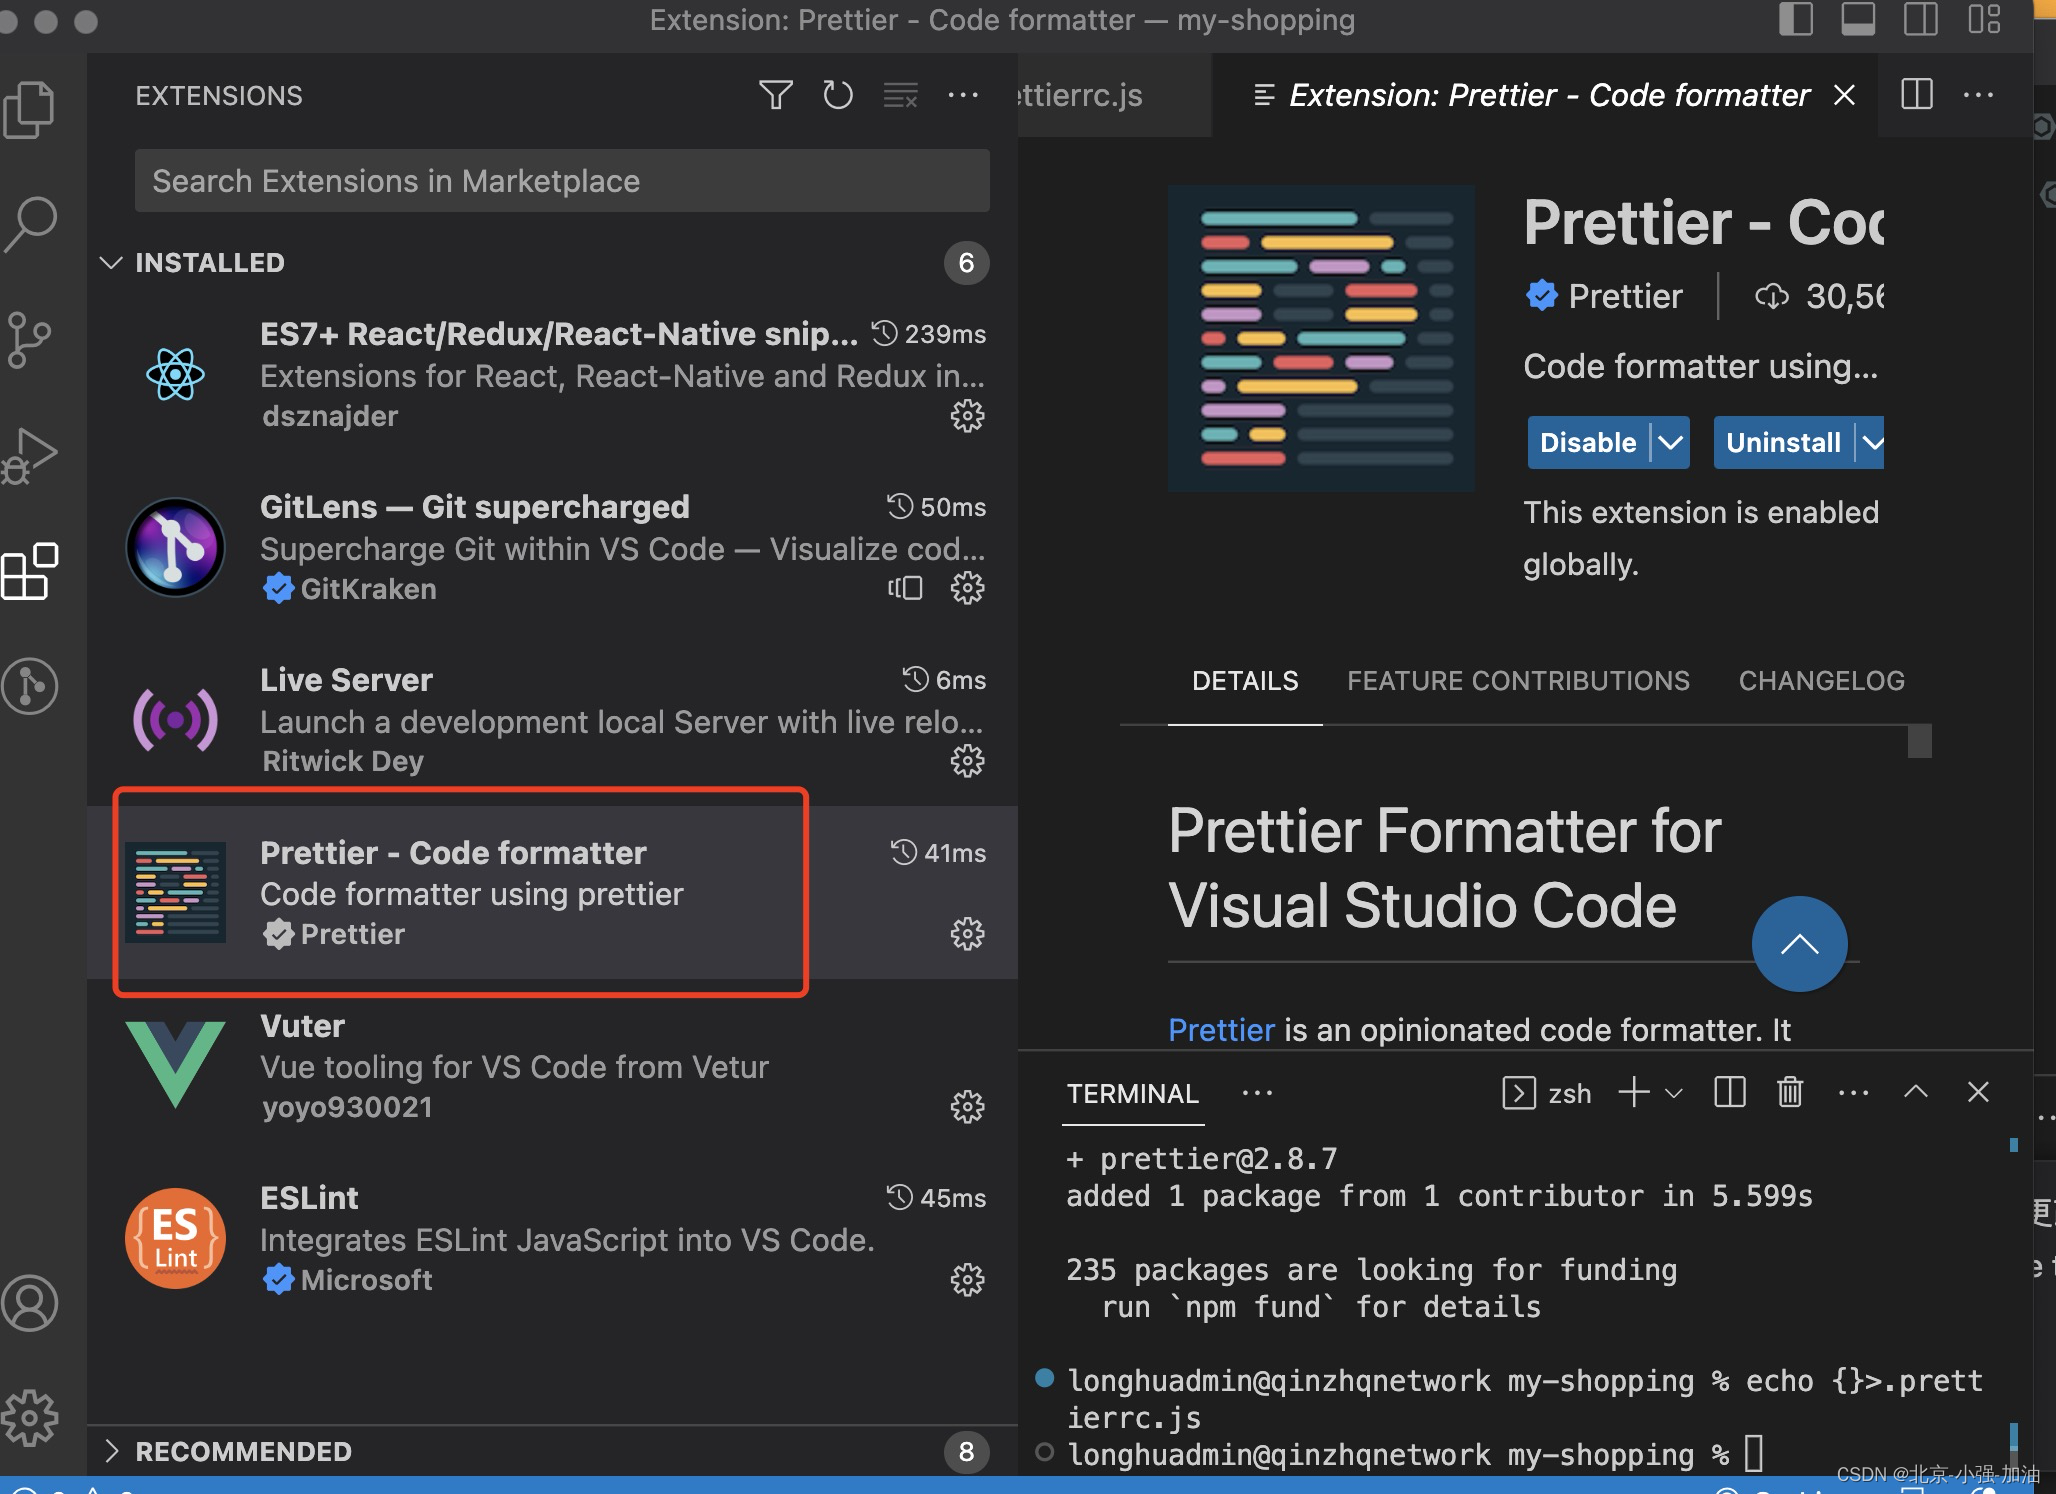Open the Search view in activity bar
Viewport: 2056px width, 1494px height.
click(x=30, y=224)
